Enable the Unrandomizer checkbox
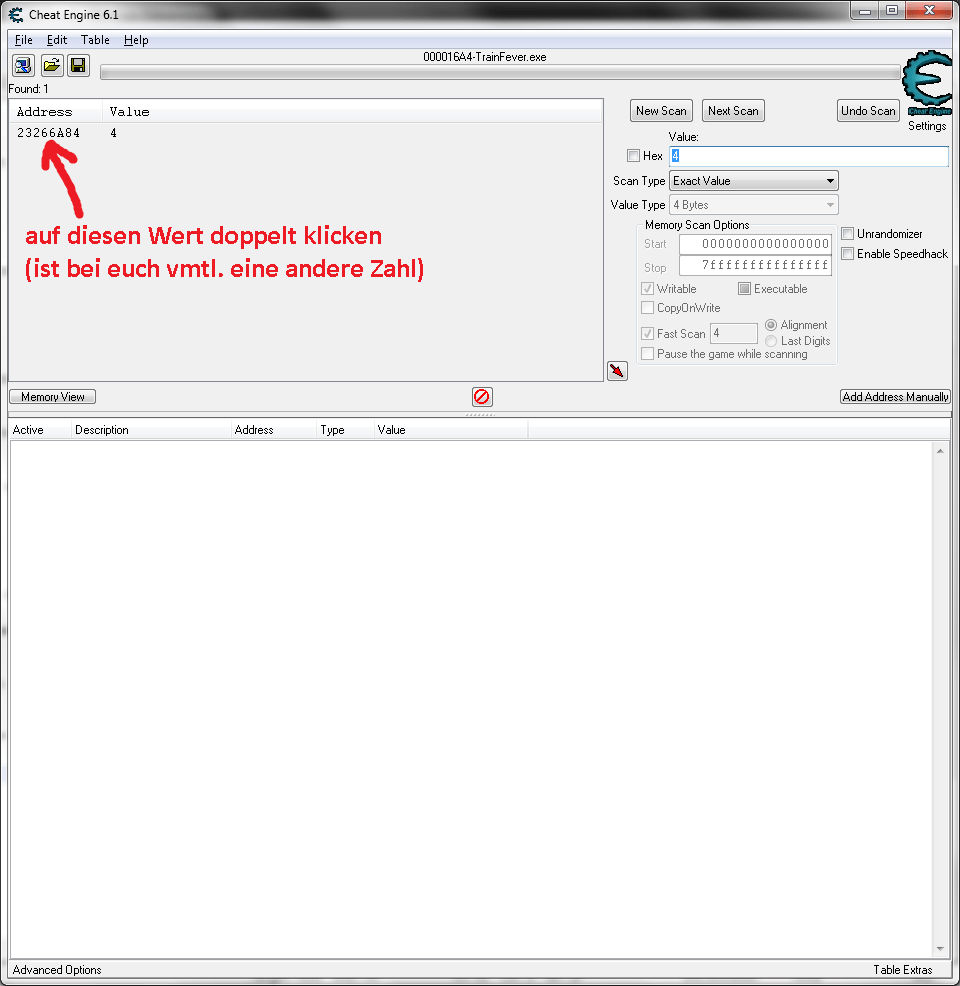This screenshot has width=960, height=986. tap(847, 234)
